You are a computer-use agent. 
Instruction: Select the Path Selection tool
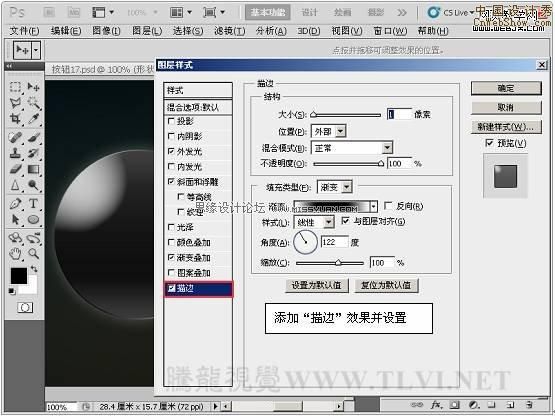[15, 220]
